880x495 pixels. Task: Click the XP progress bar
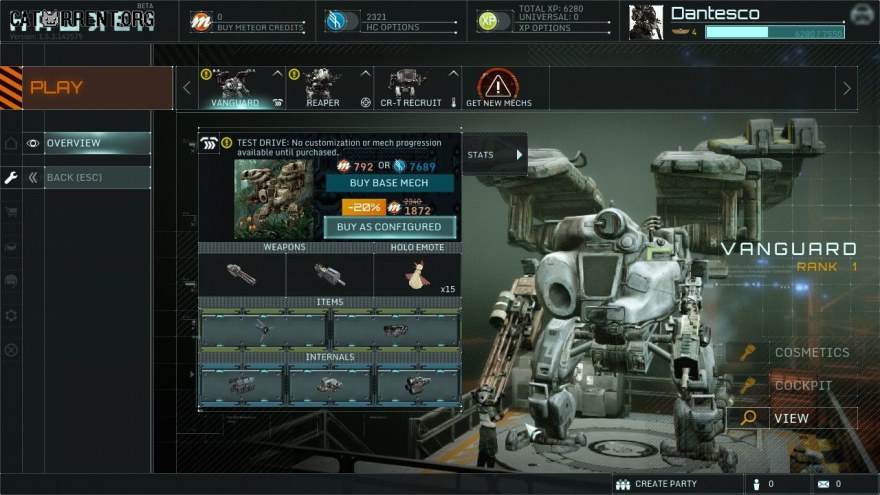[774, 33]
